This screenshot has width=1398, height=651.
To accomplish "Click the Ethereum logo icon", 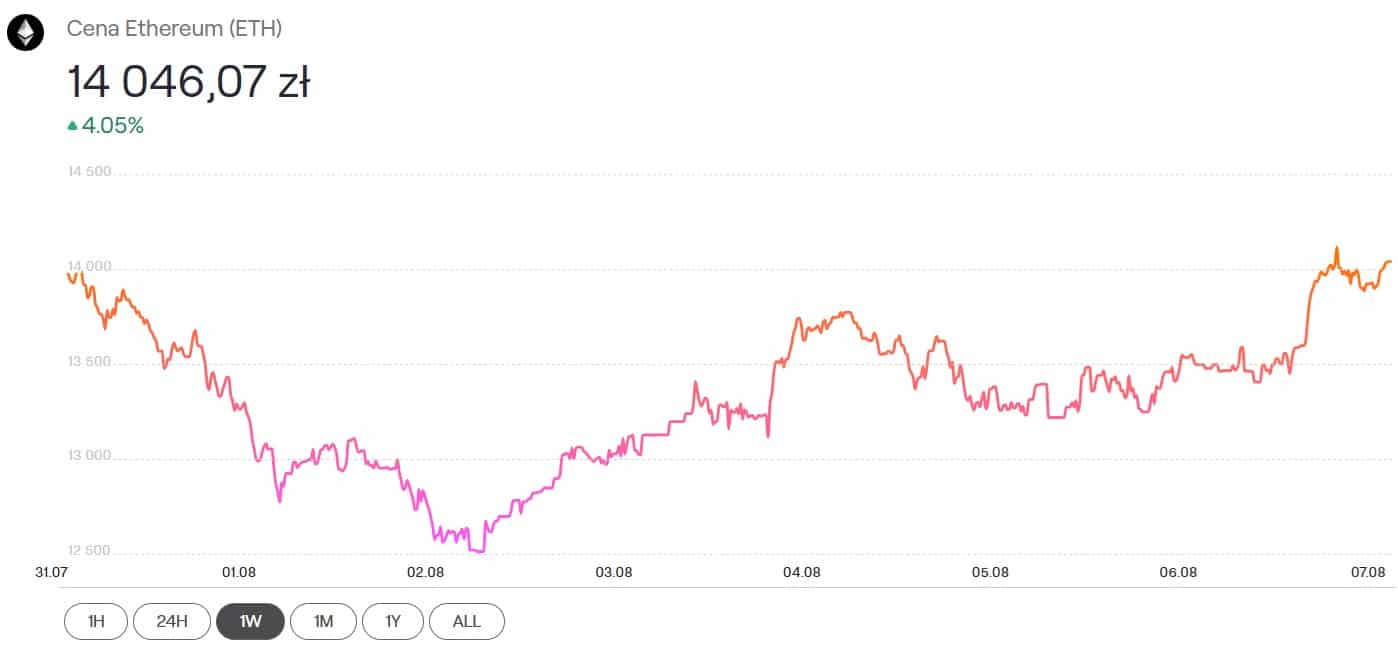I will pos(25,32).
